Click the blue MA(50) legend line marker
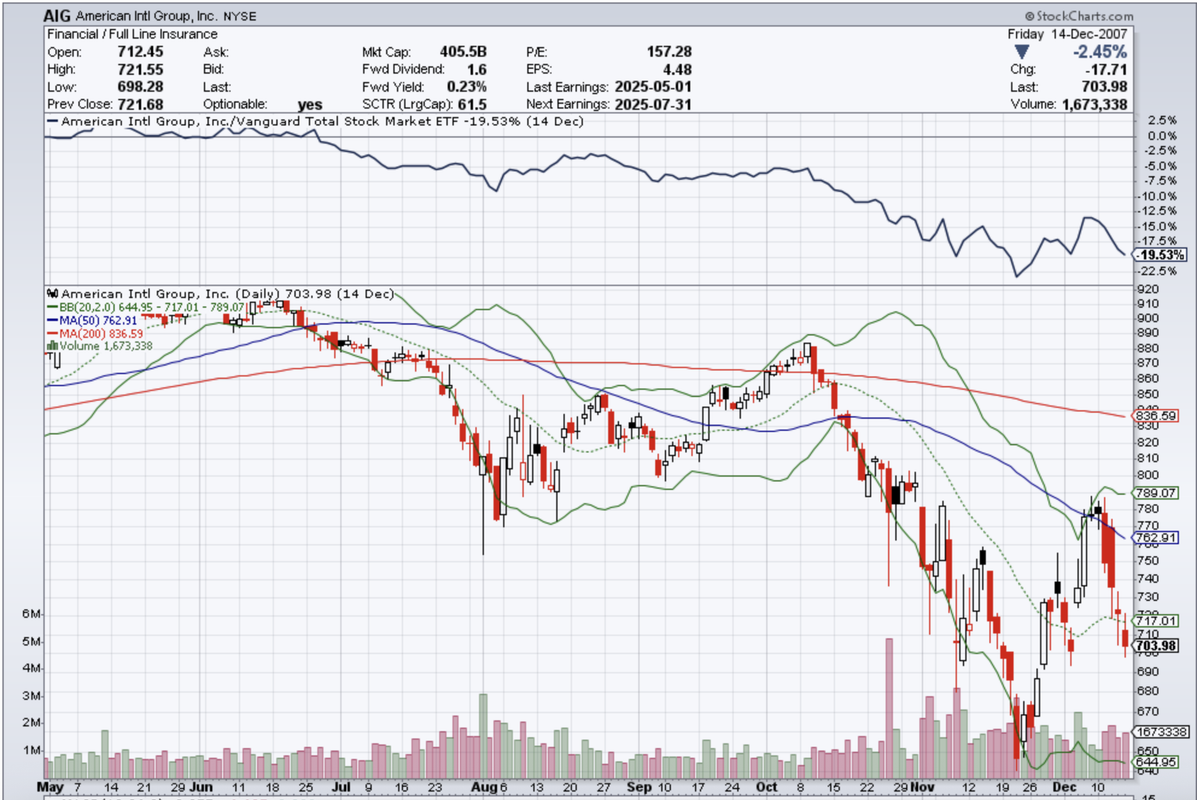The height and width of the screenshot is (800, 1197). pos(53,321)
